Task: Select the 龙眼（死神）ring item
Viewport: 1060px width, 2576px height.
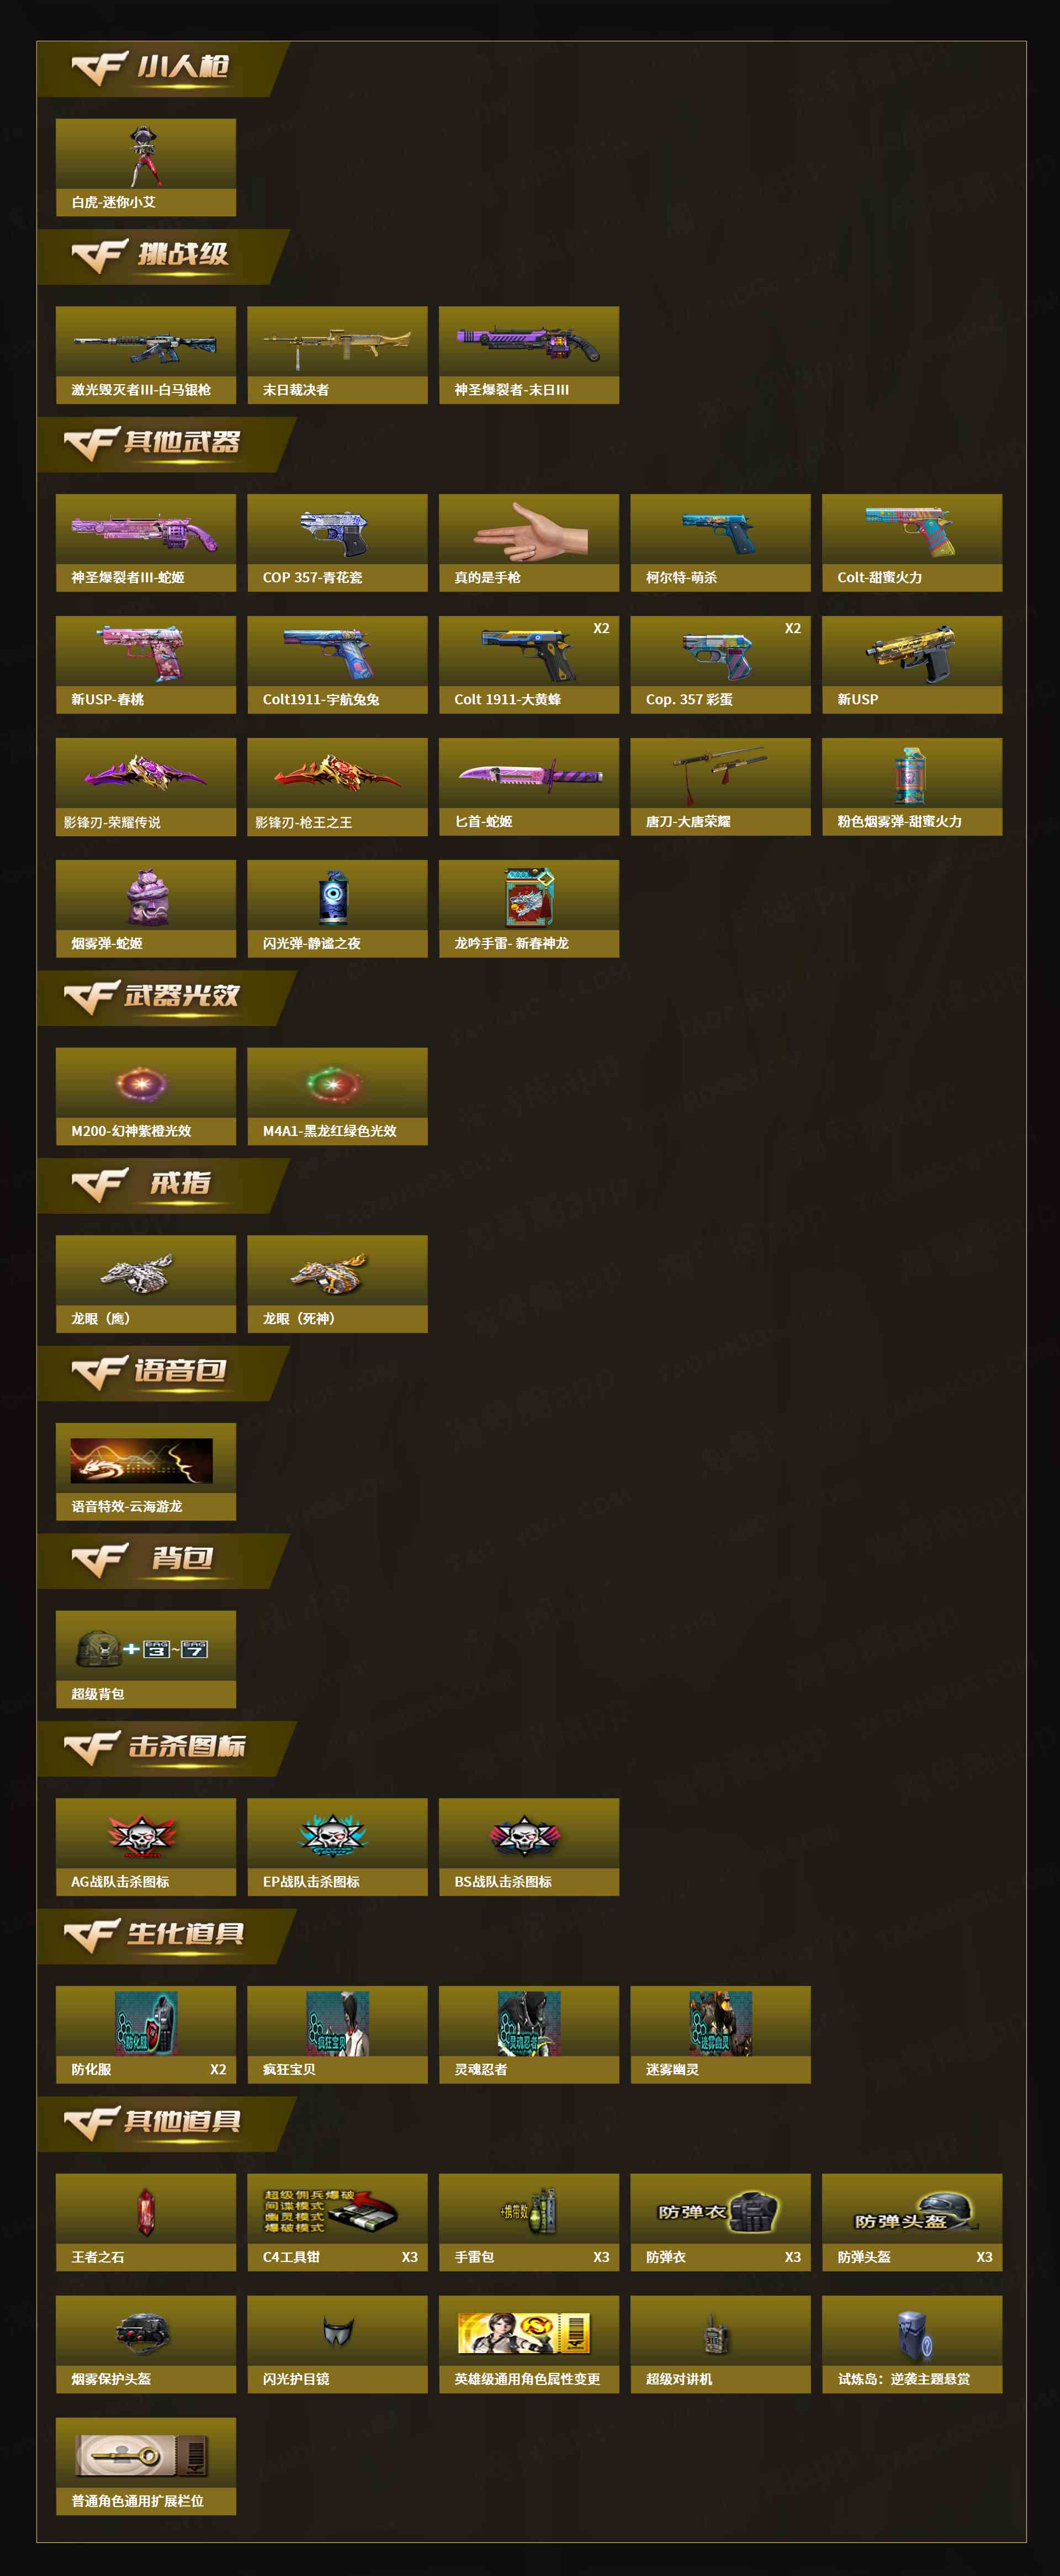Action: tap(337, 1284)
